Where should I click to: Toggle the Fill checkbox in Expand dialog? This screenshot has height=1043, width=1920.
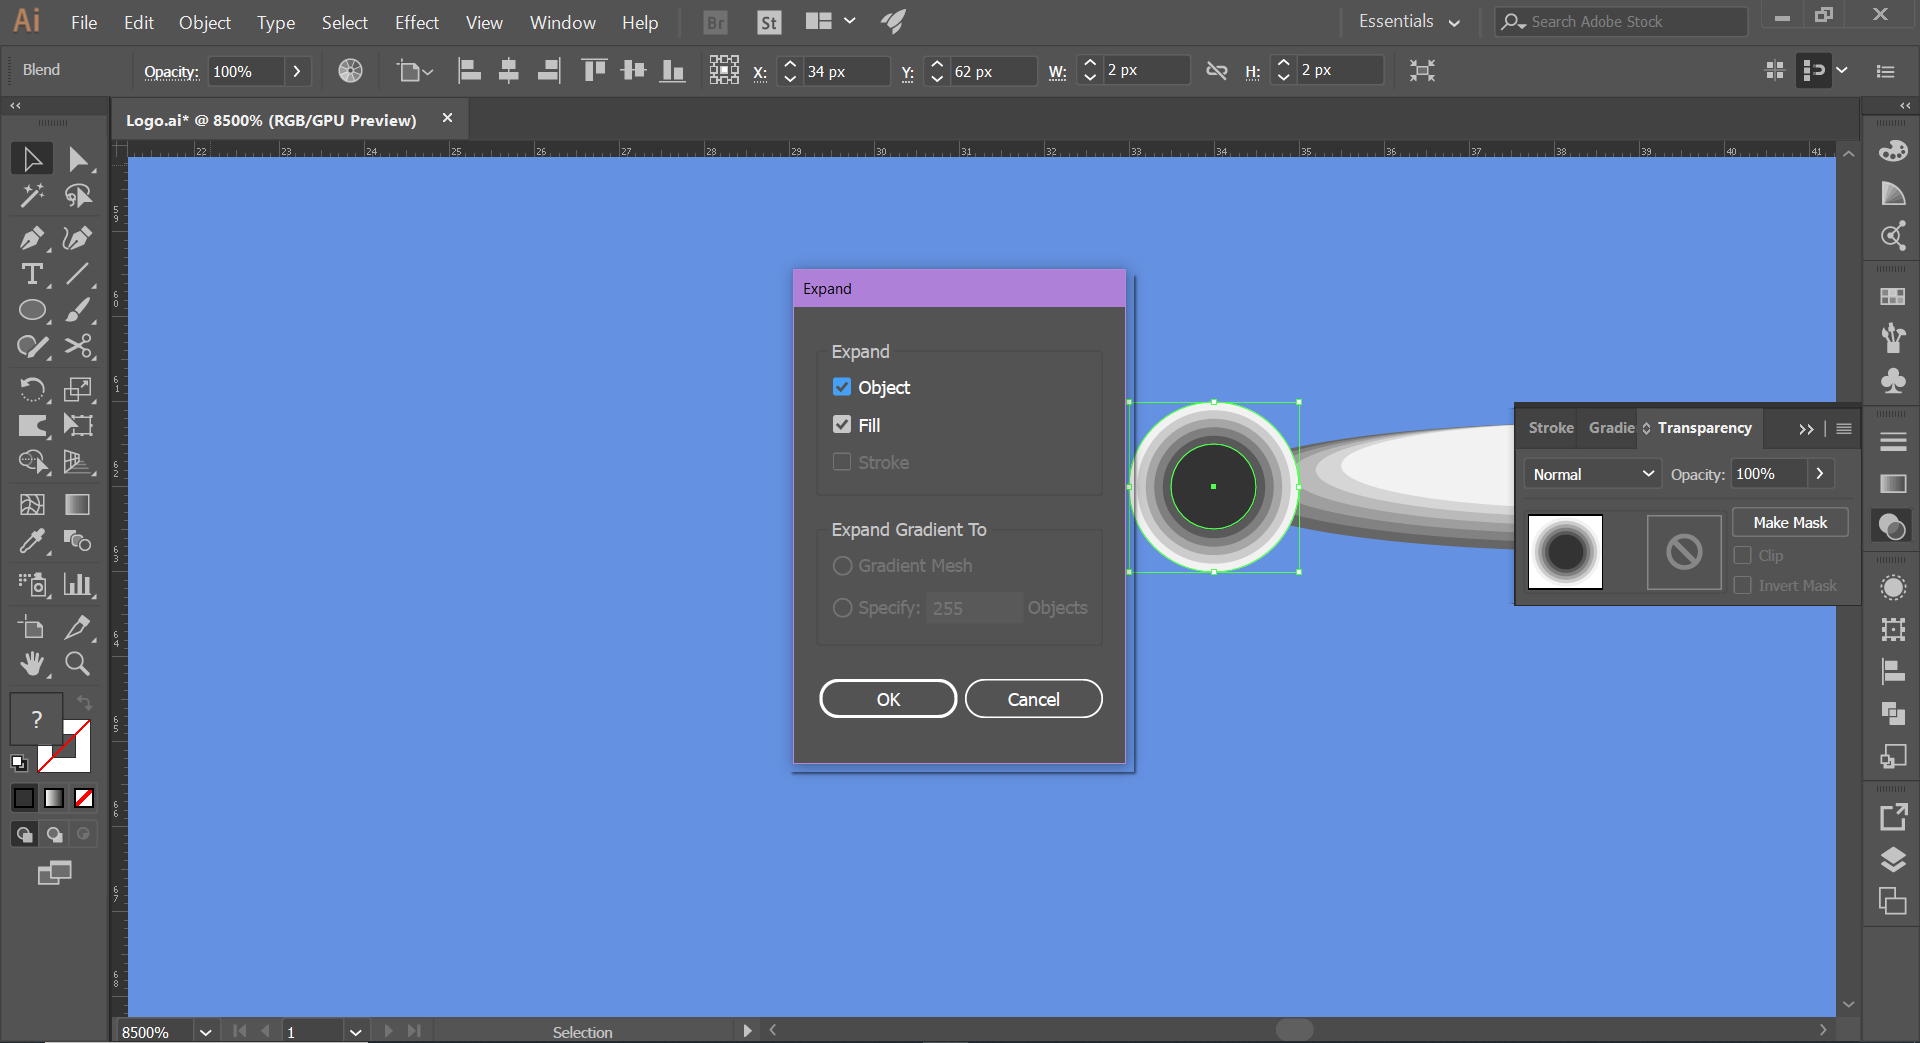pos(842,425)
